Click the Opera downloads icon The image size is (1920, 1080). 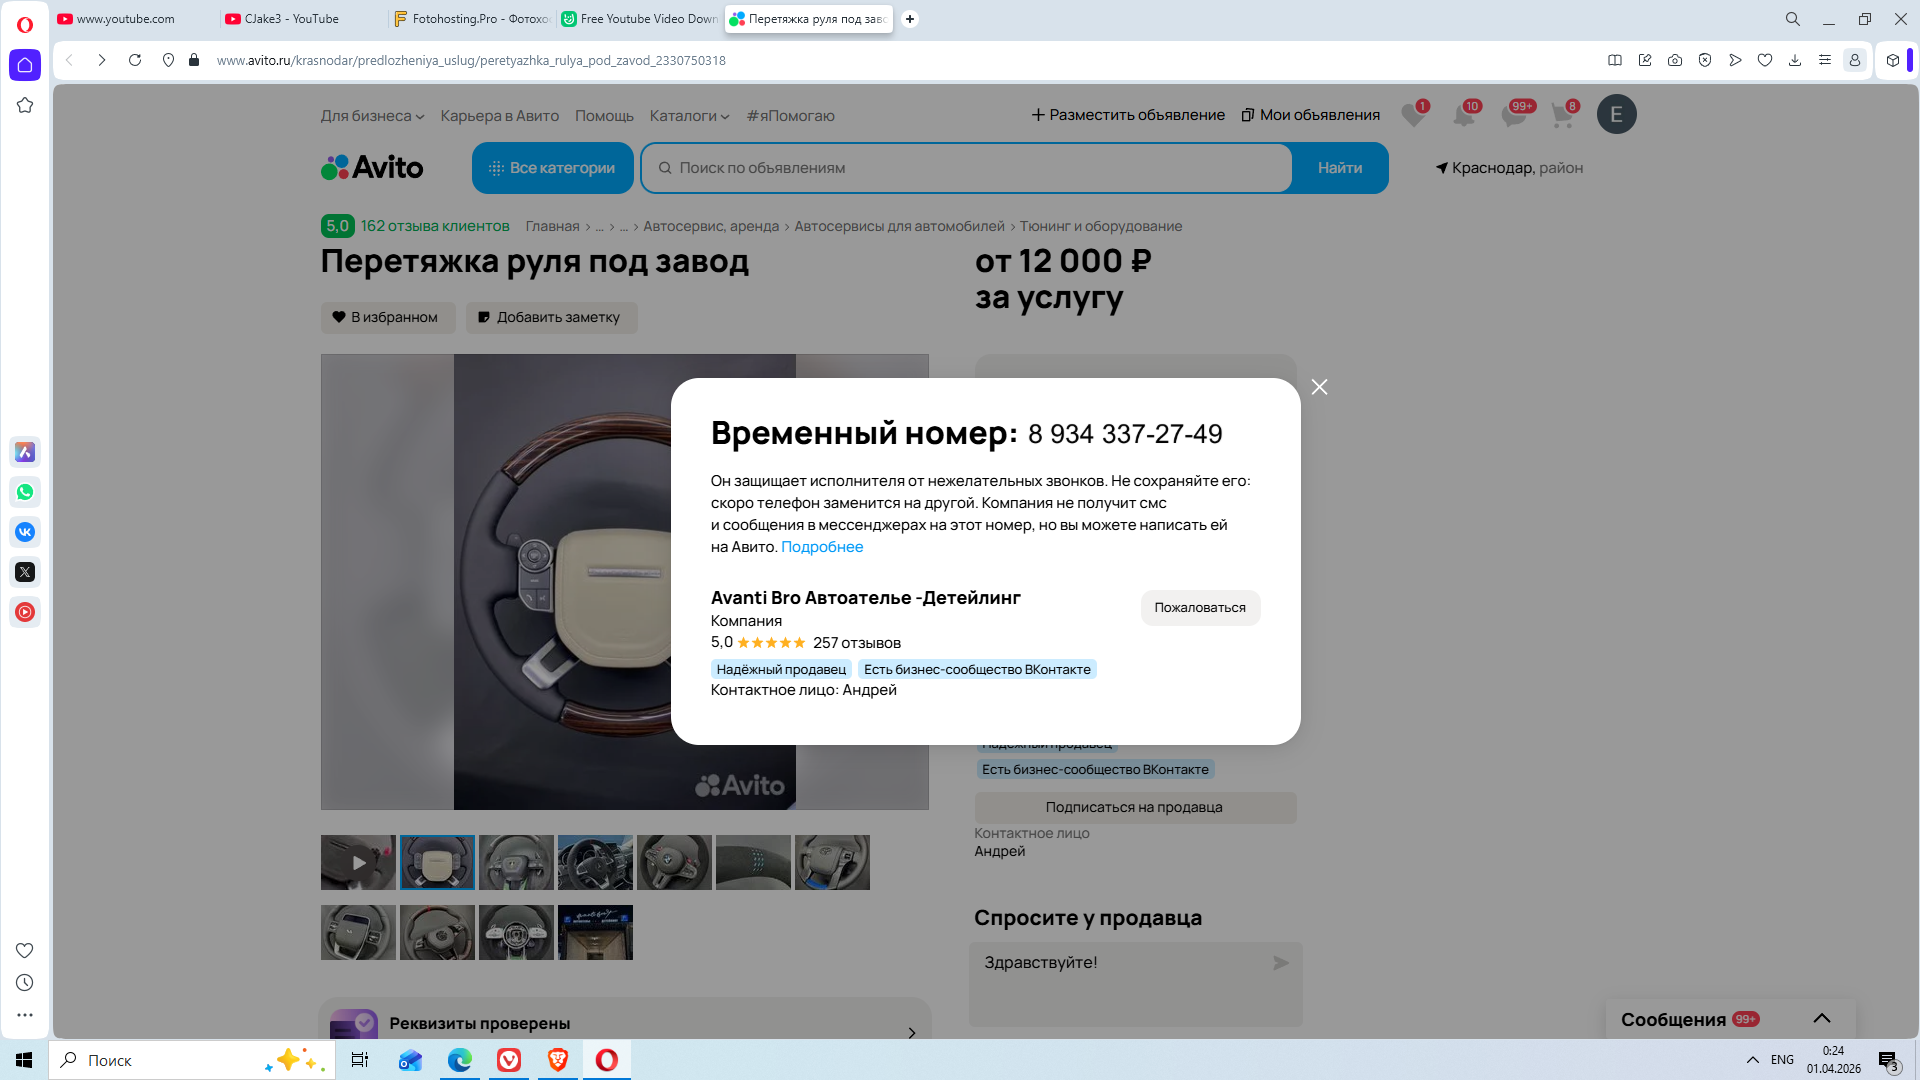(1795, 60)
